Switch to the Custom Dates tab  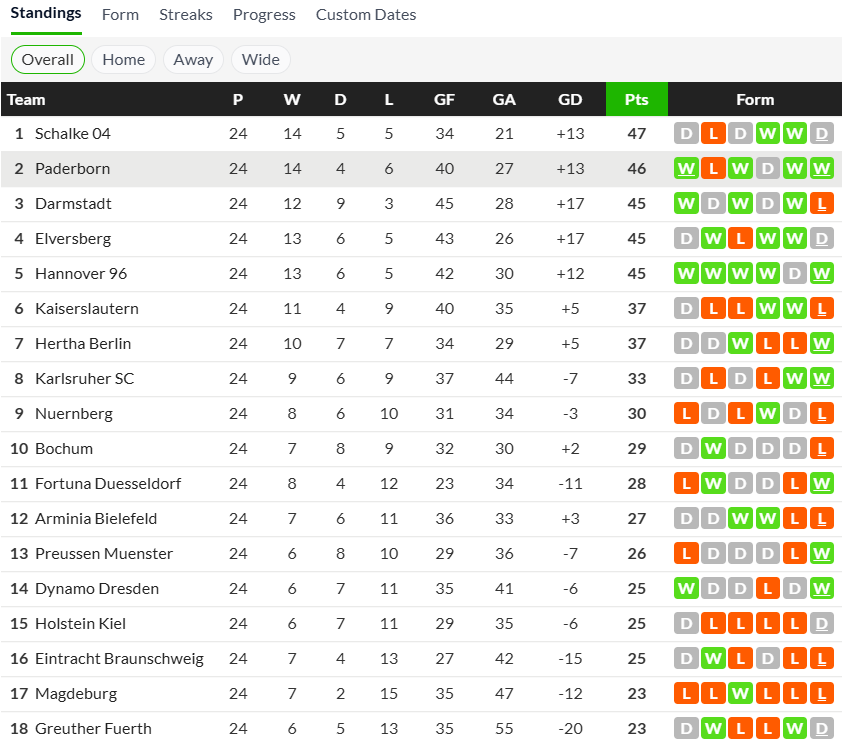366,15
